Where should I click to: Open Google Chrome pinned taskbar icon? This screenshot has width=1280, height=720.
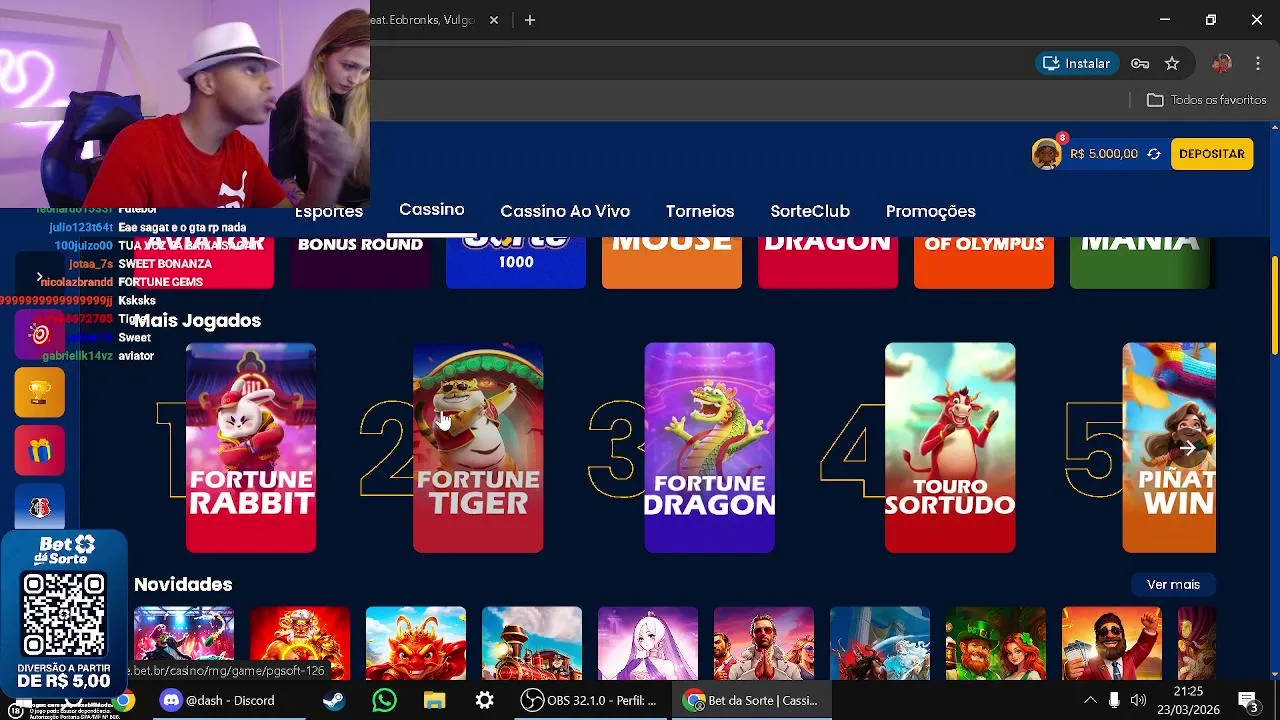click(124, 700)
